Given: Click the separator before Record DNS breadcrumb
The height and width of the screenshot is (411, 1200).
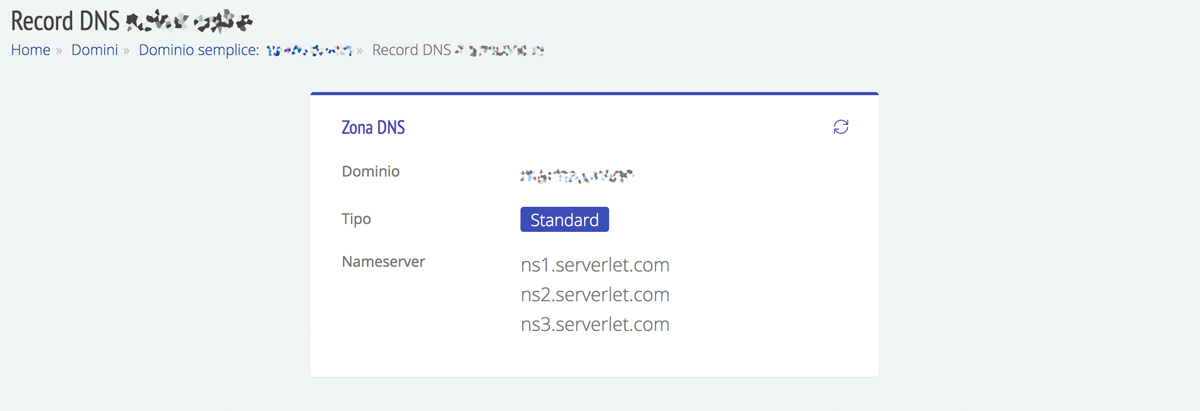Looking at the screenshot, I should tap(360, 50).
